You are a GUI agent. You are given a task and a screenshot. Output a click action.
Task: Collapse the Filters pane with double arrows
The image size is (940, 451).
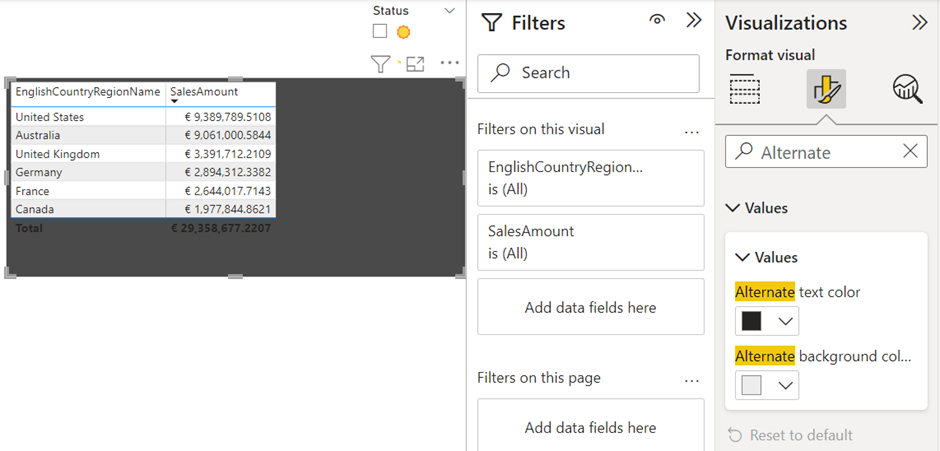(694, 21)
